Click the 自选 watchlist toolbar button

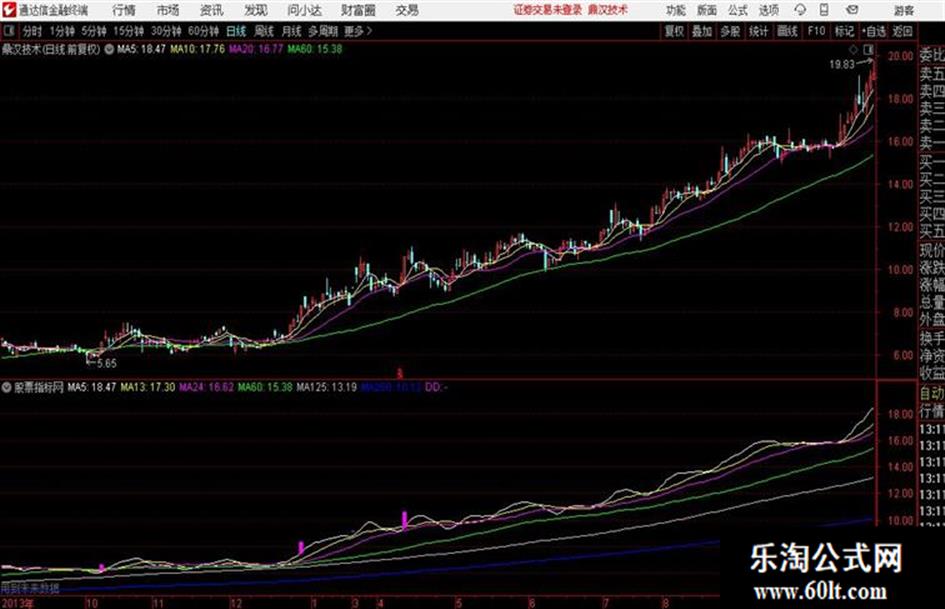click(874, 31)
